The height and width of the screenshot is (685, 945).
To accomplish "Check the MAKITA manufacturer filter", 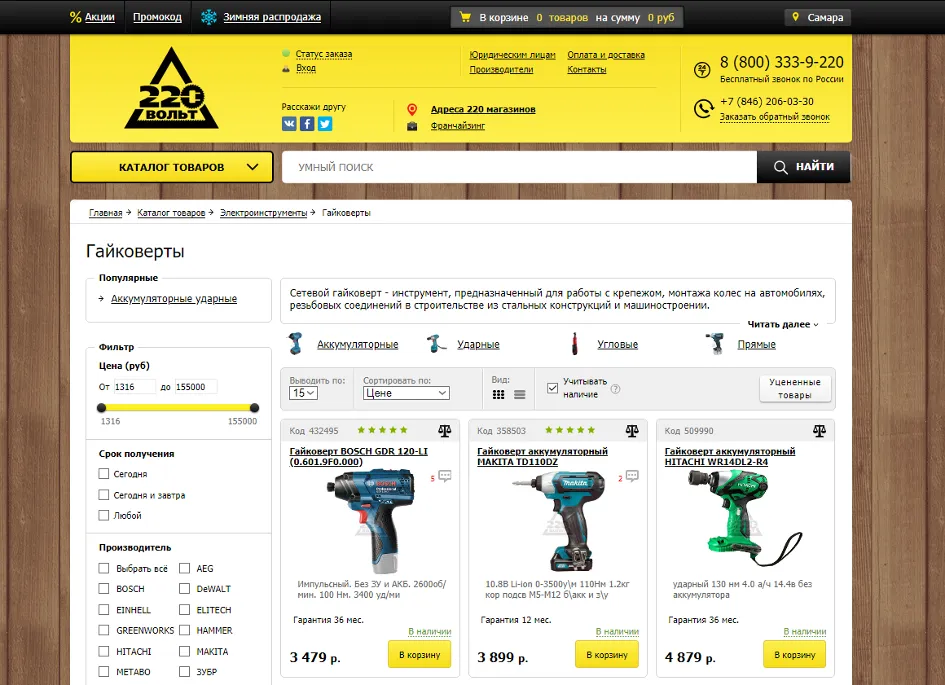I will point(184,651).
